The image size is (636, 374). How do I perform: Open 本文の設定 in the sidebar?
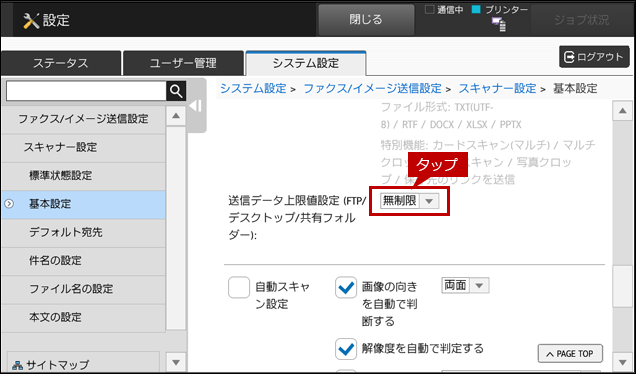pyautogui.click(x=83, y=317)
